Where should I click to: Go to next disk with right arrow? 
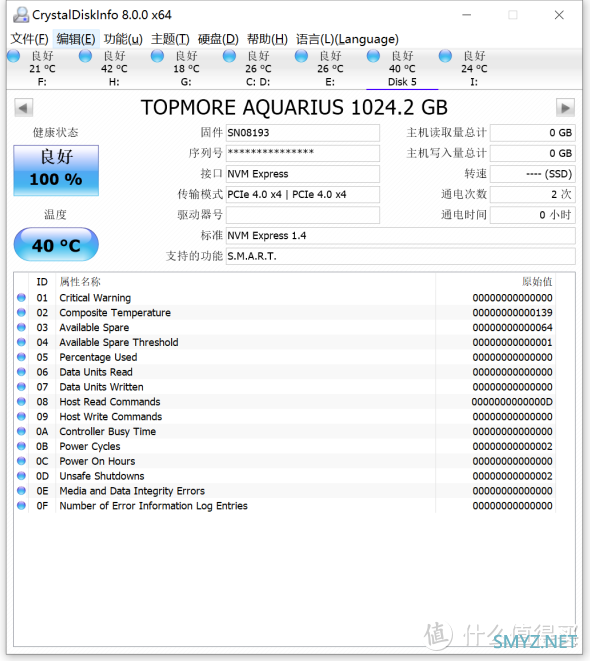[x=565, y=108]
